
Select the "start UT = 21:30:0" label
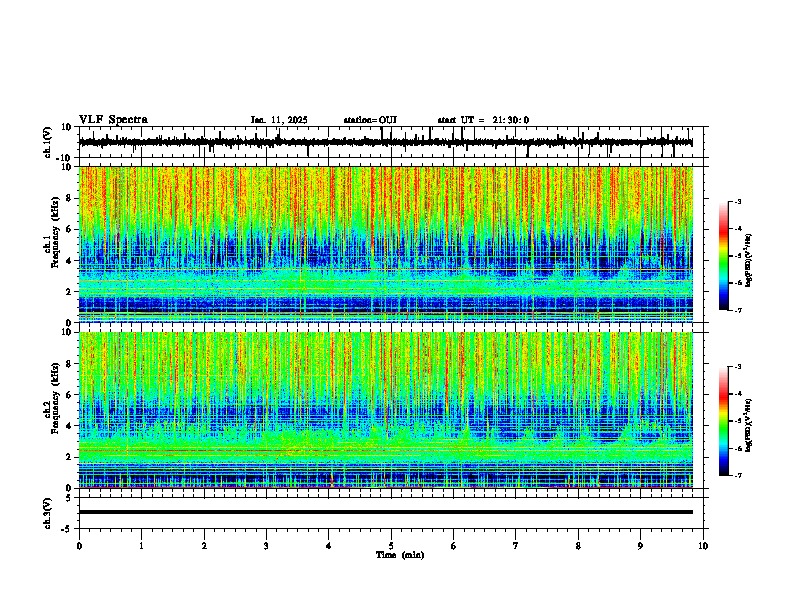483,120
